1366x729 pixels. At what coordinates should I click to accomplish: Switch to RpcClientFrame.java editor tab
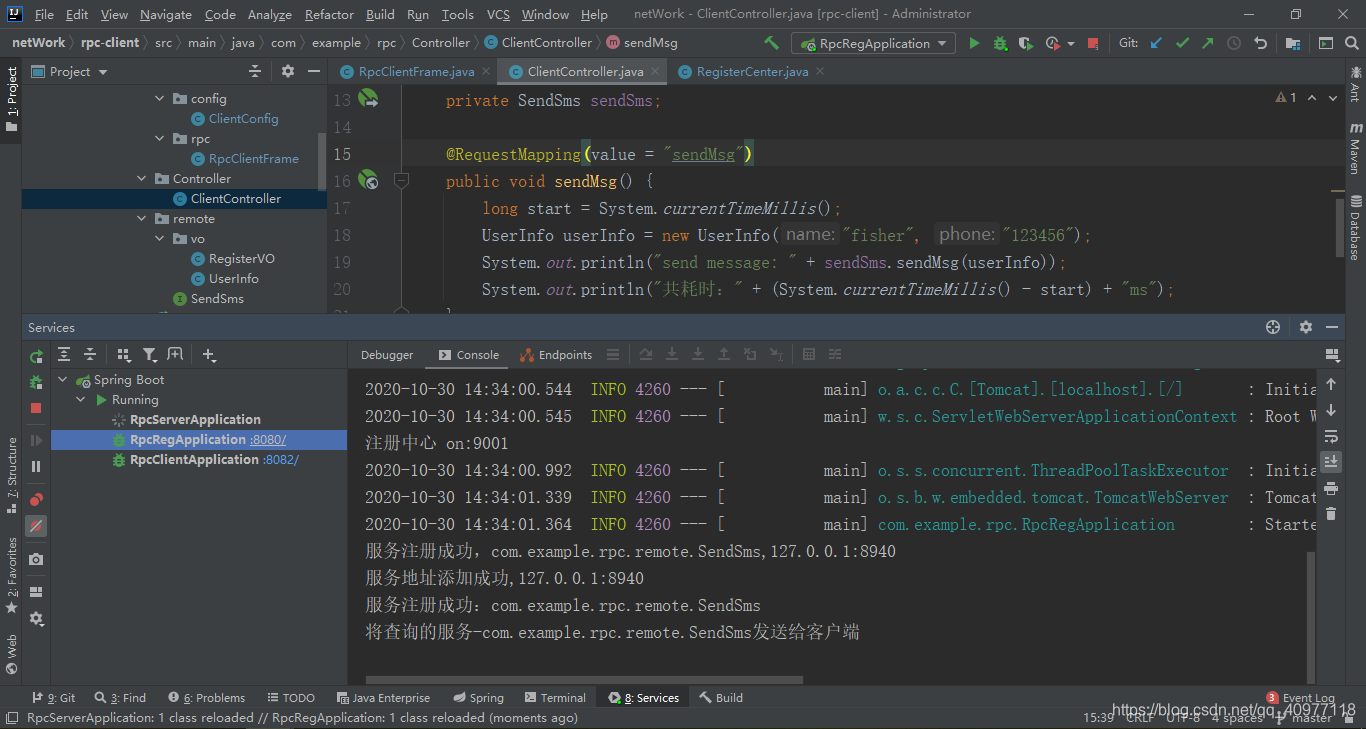pos(416,71)
